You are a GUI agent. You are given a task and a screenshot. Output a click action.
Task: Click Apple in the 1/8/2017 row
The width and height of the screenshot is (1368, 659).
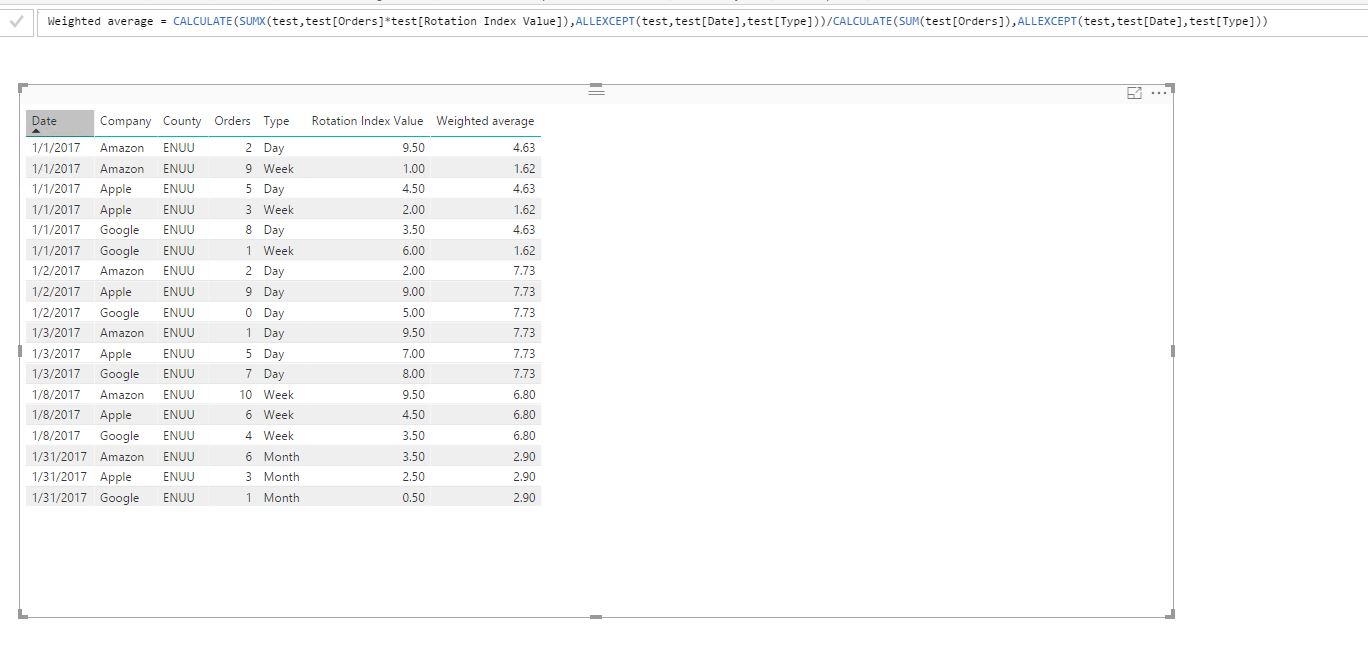116,415
